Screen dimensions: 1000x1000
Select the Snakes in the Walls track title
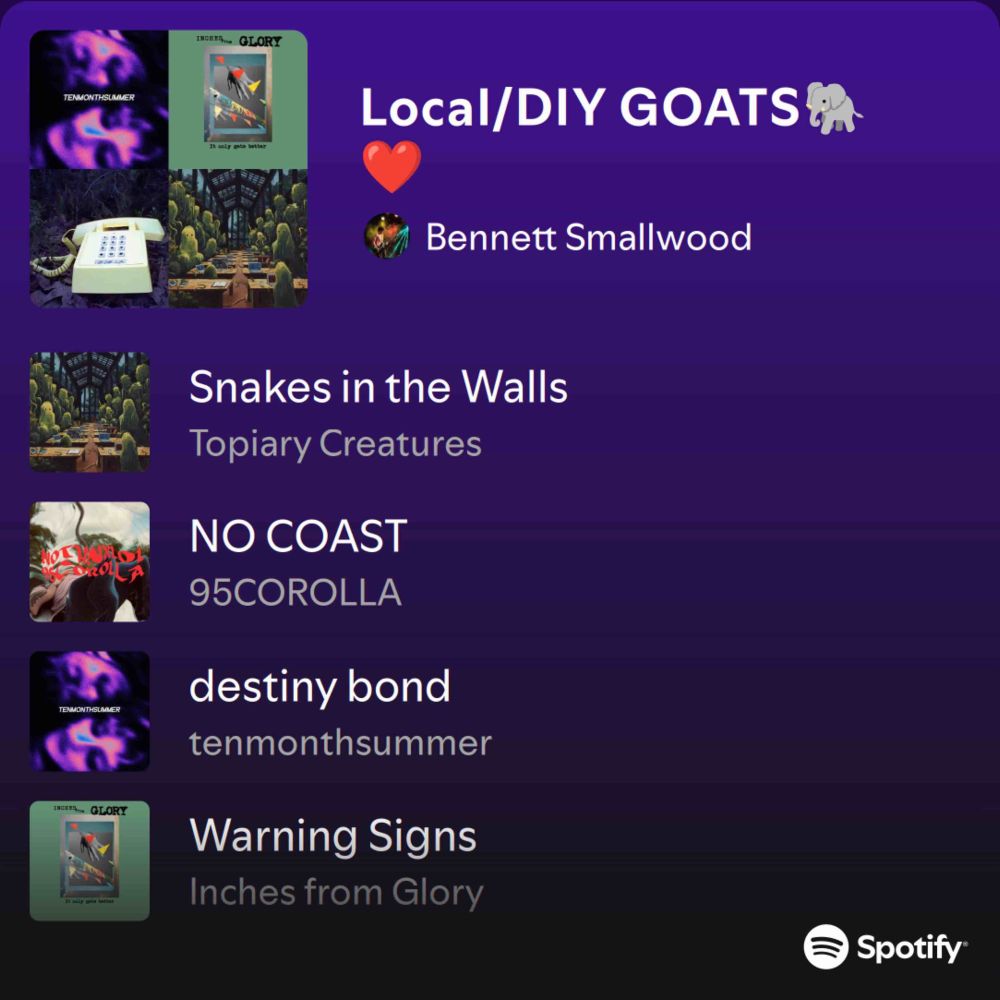click(378, 387)
